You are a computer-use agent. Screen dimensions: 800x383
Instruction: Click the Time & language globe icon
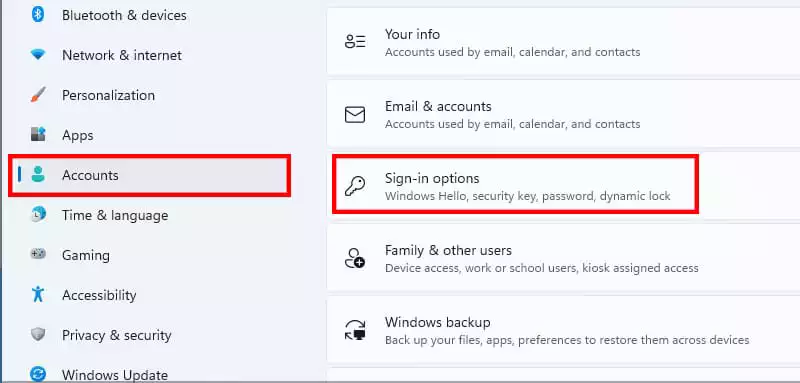coord(38,215)
